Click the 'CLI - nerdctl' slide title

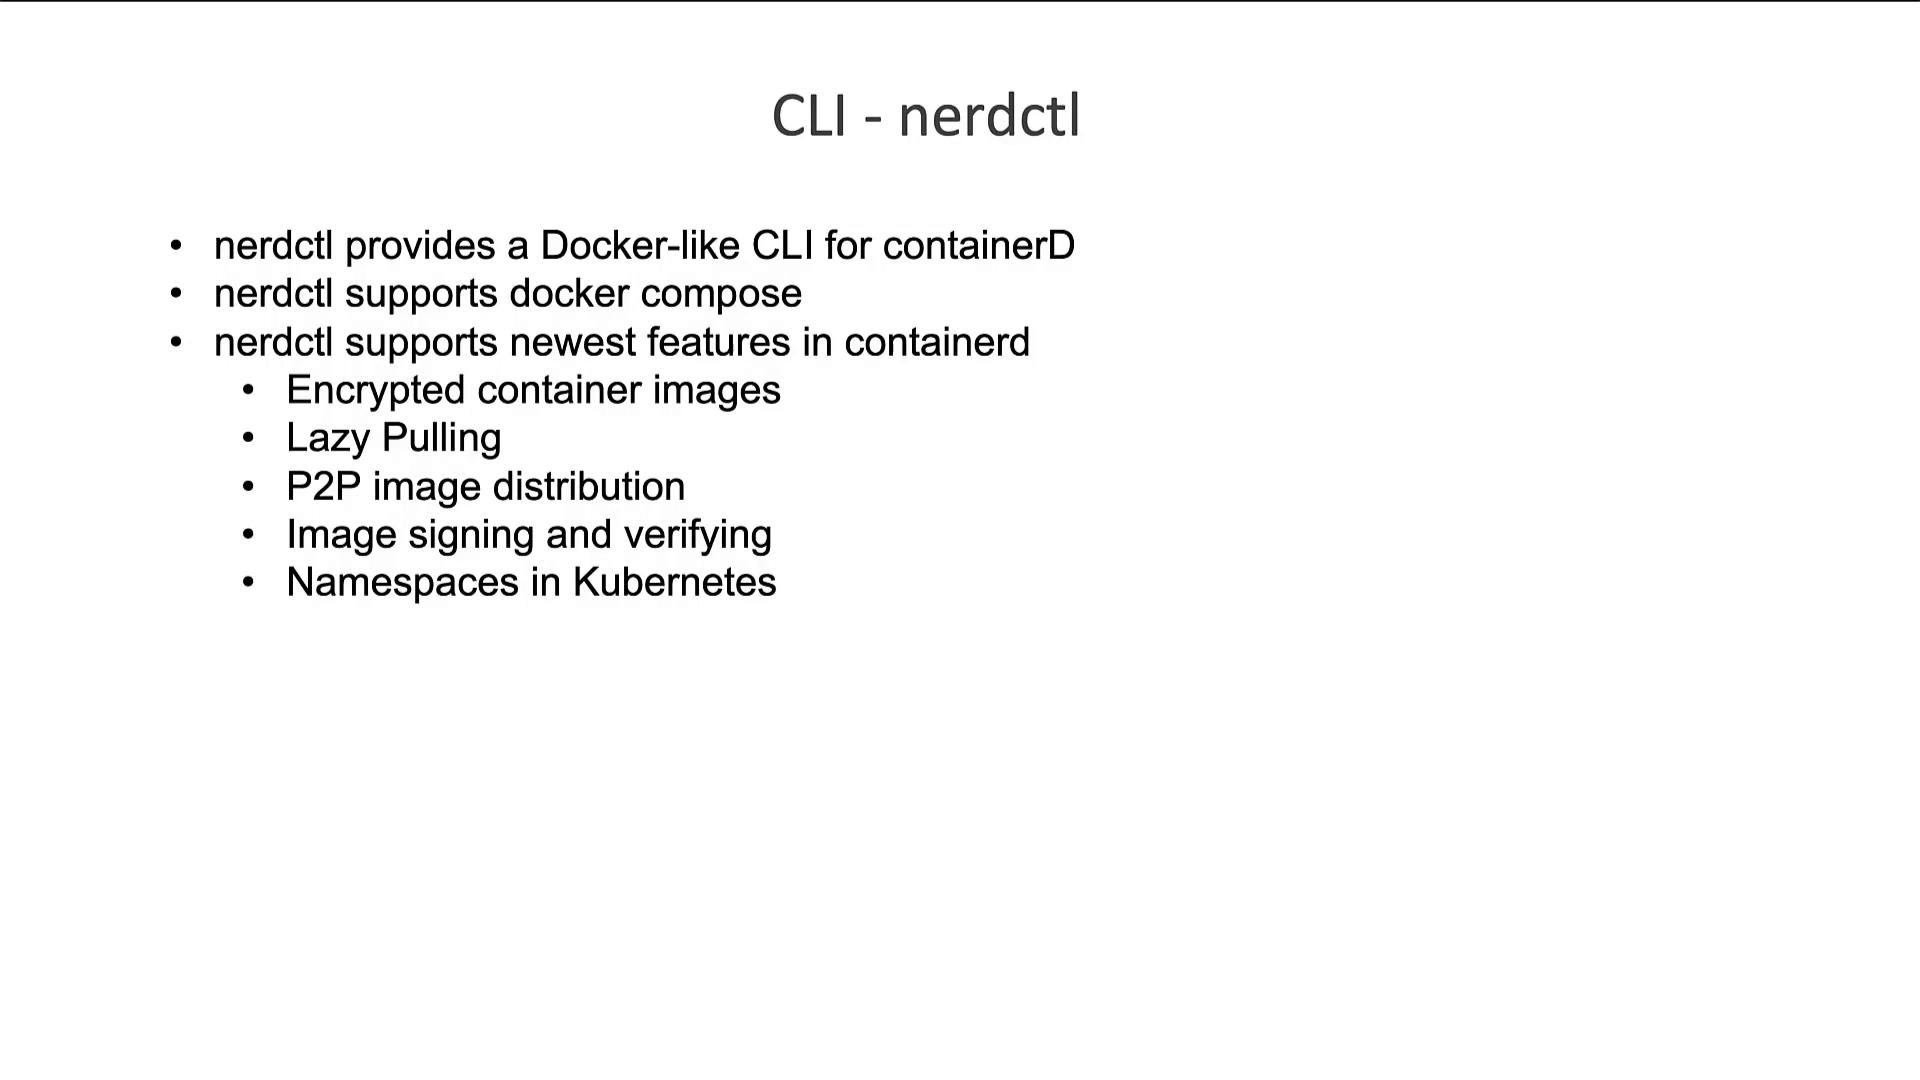924,116
